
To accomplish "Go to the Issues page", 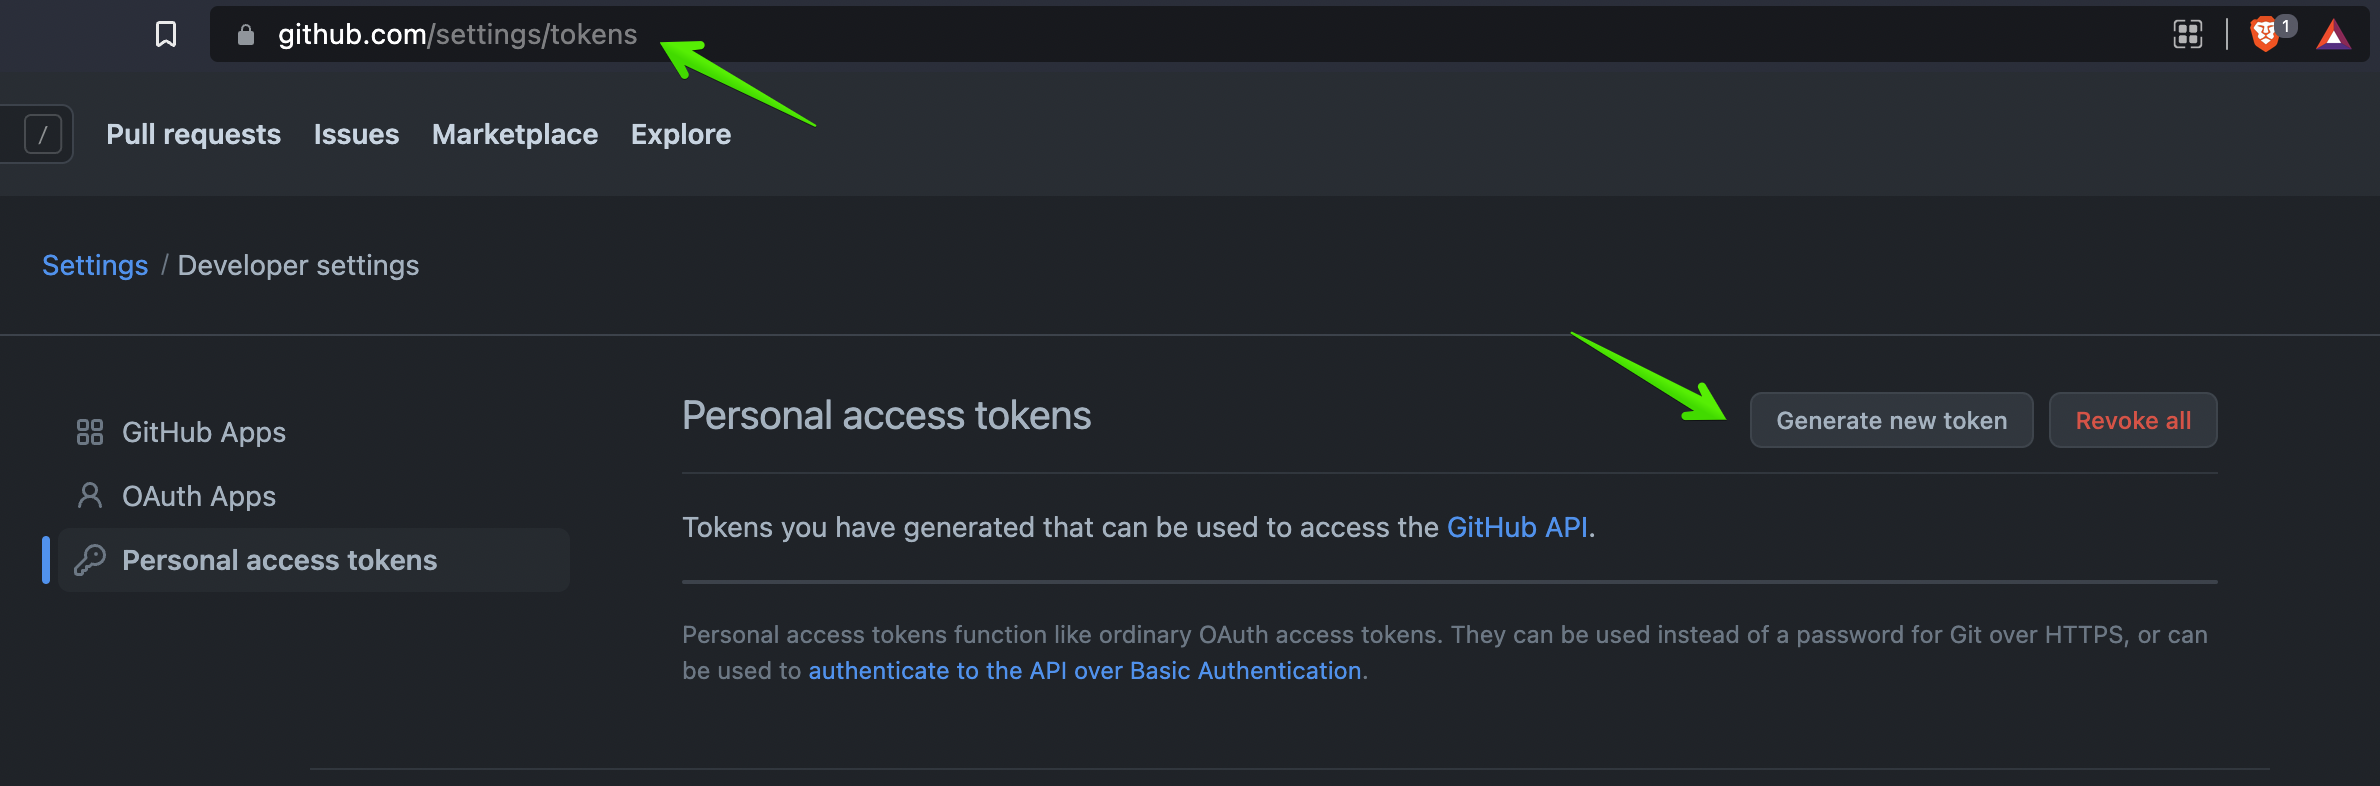I will coord(355,134).
